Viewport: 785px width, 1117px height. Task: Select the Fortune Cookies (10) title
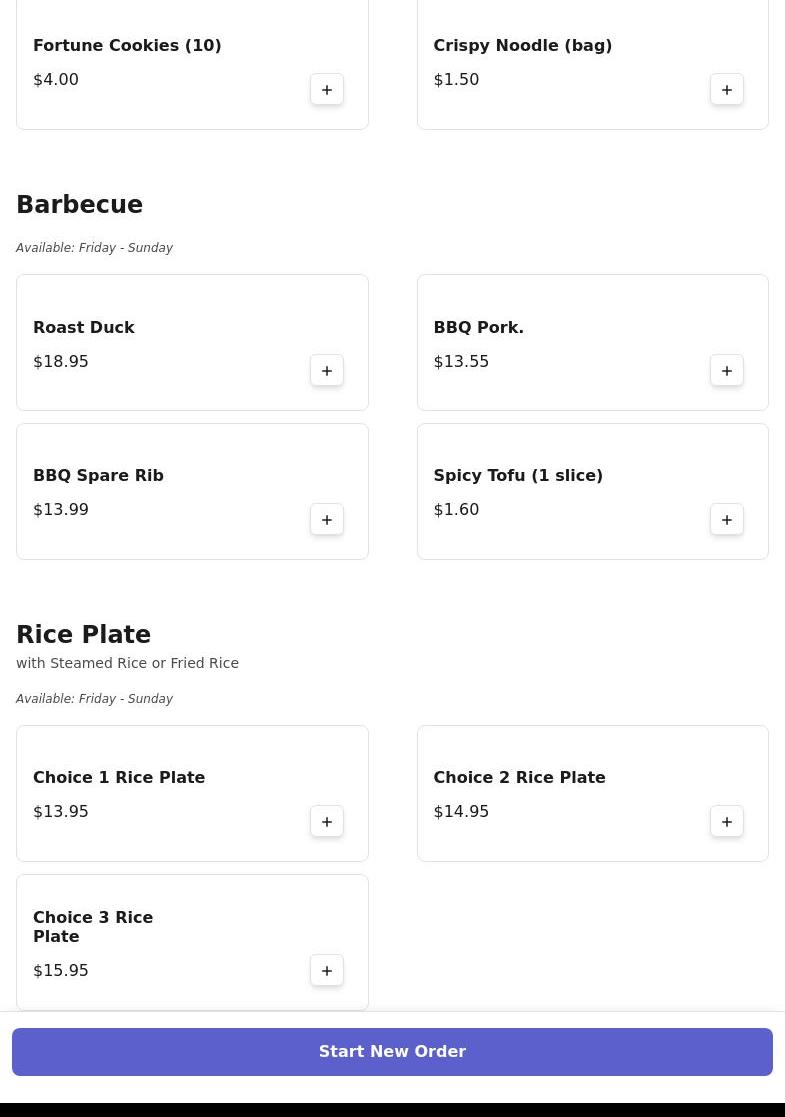tap(127, 46)
